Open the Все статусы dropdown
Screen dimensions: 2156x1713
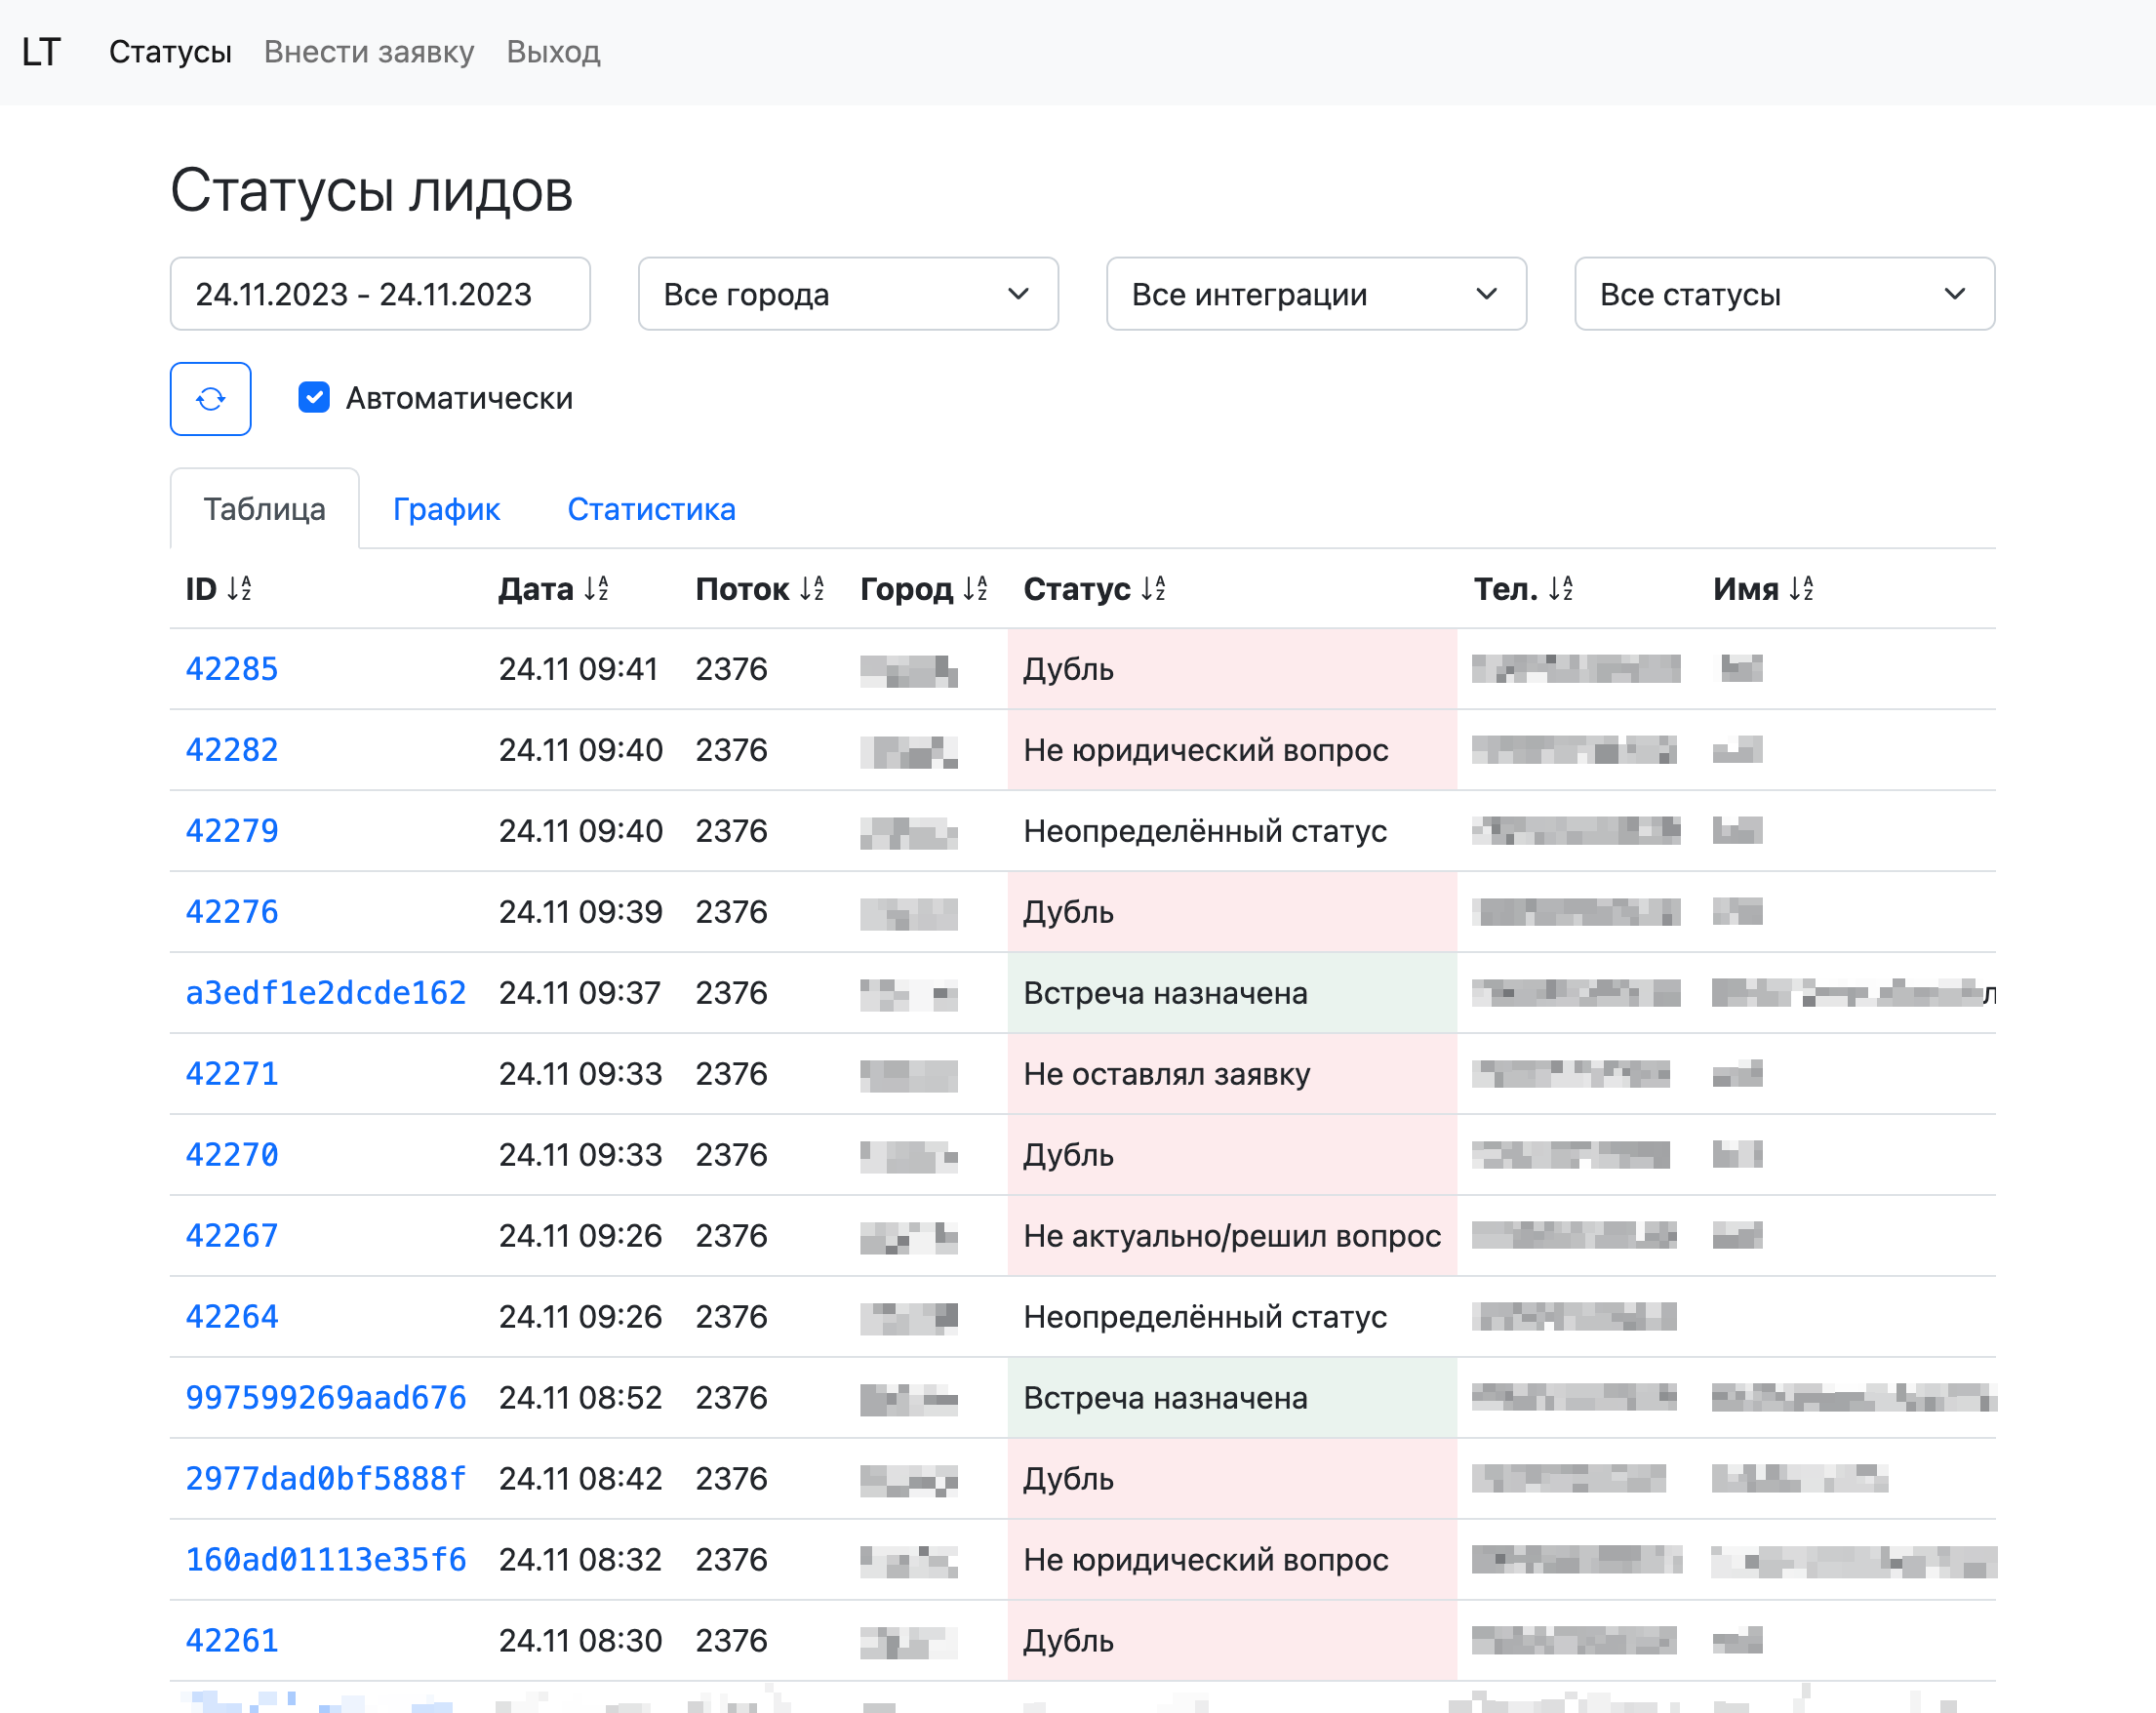[x=1783, y=294]
